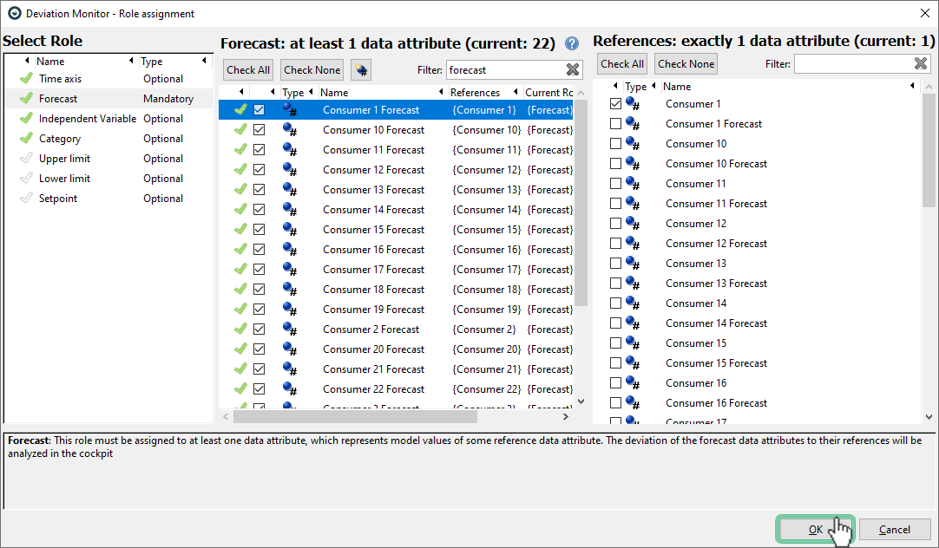Screen dimensions: 939x548
Task: Click the first column arrow in Forecast table header
Action: 241,92
